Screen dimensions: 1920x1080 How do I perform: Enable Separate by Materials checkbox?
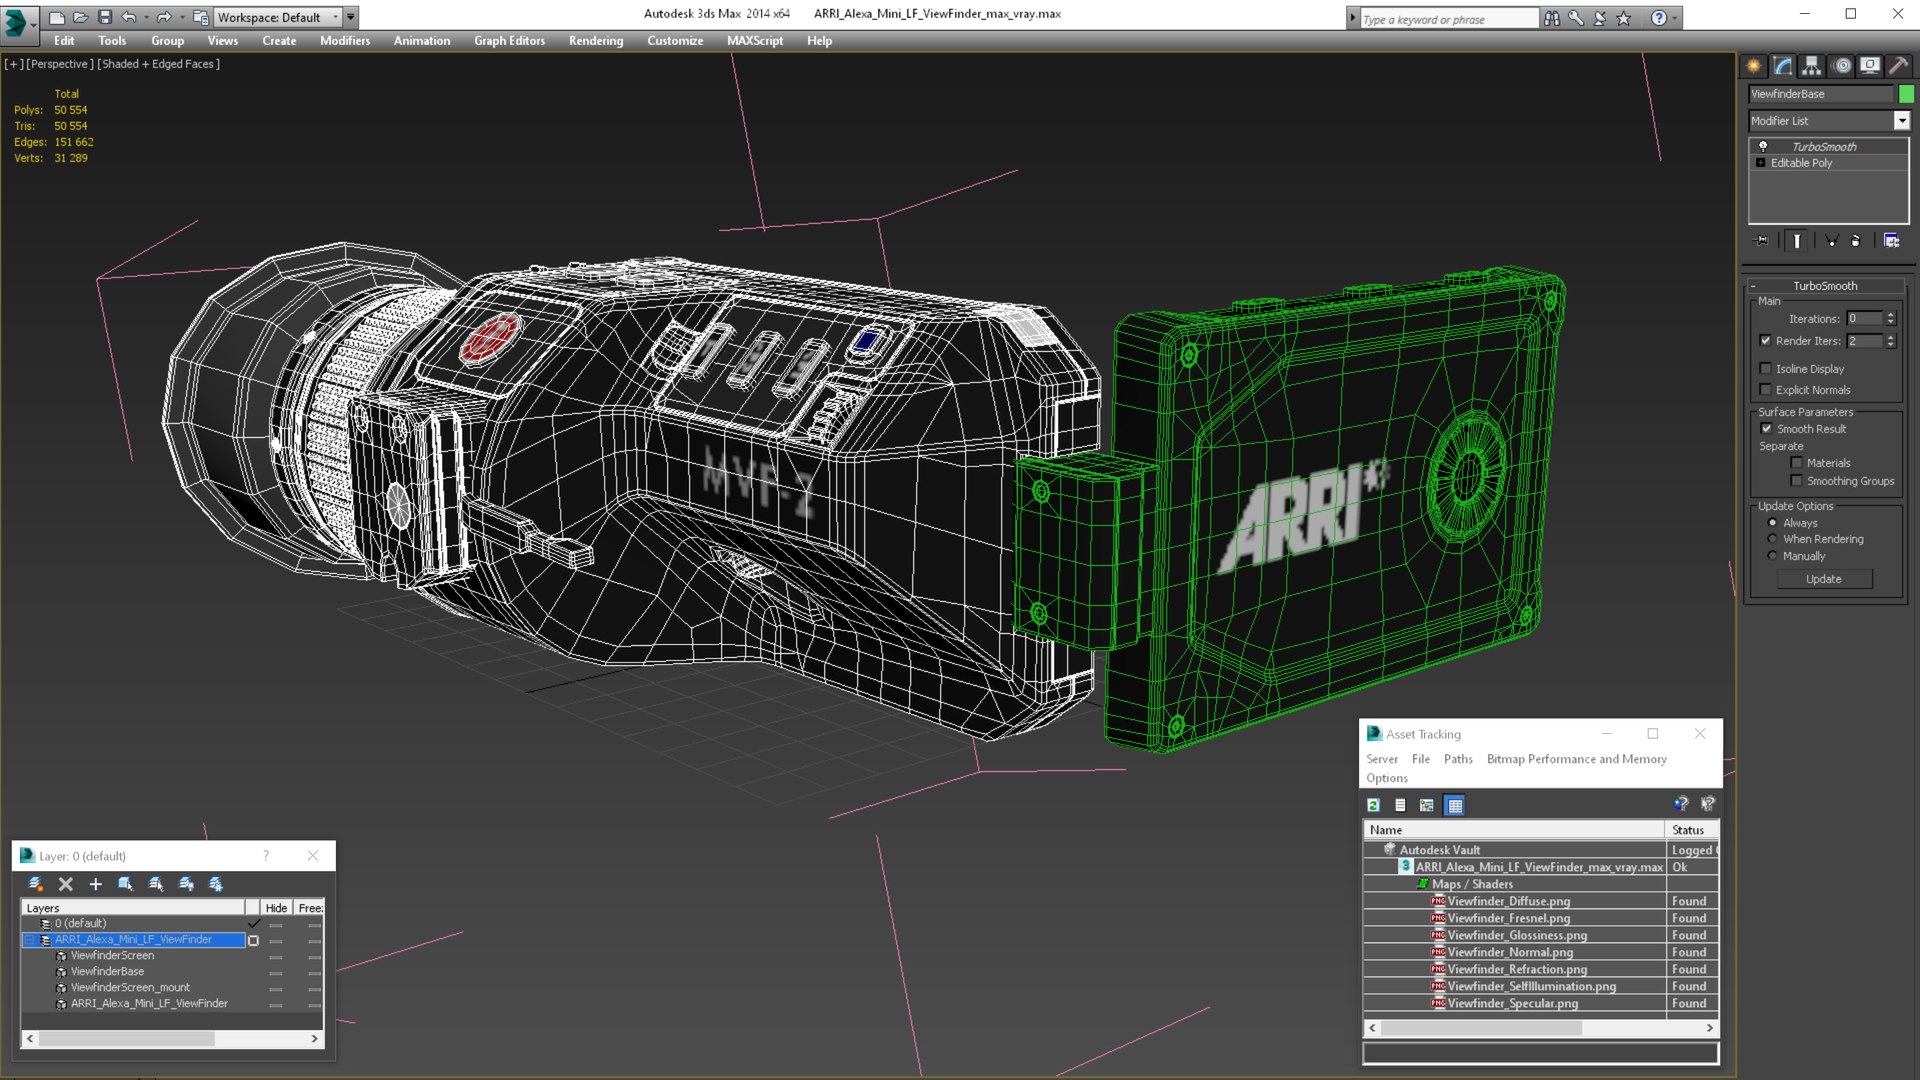point(1797,463)
